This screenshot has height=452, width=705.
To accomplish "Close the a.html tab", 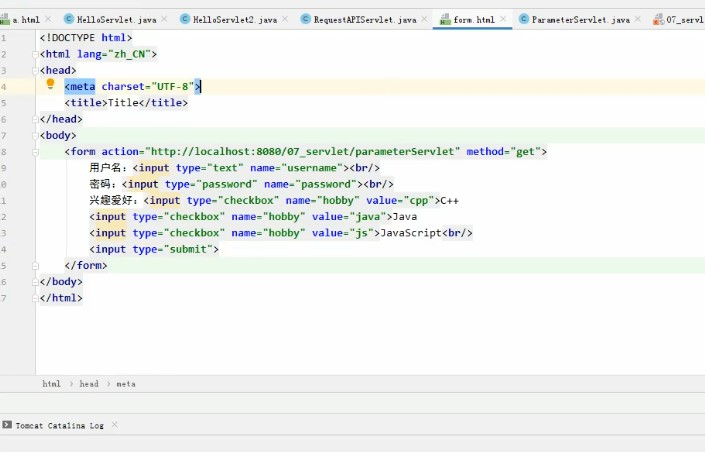I will [x=48, y=19].
